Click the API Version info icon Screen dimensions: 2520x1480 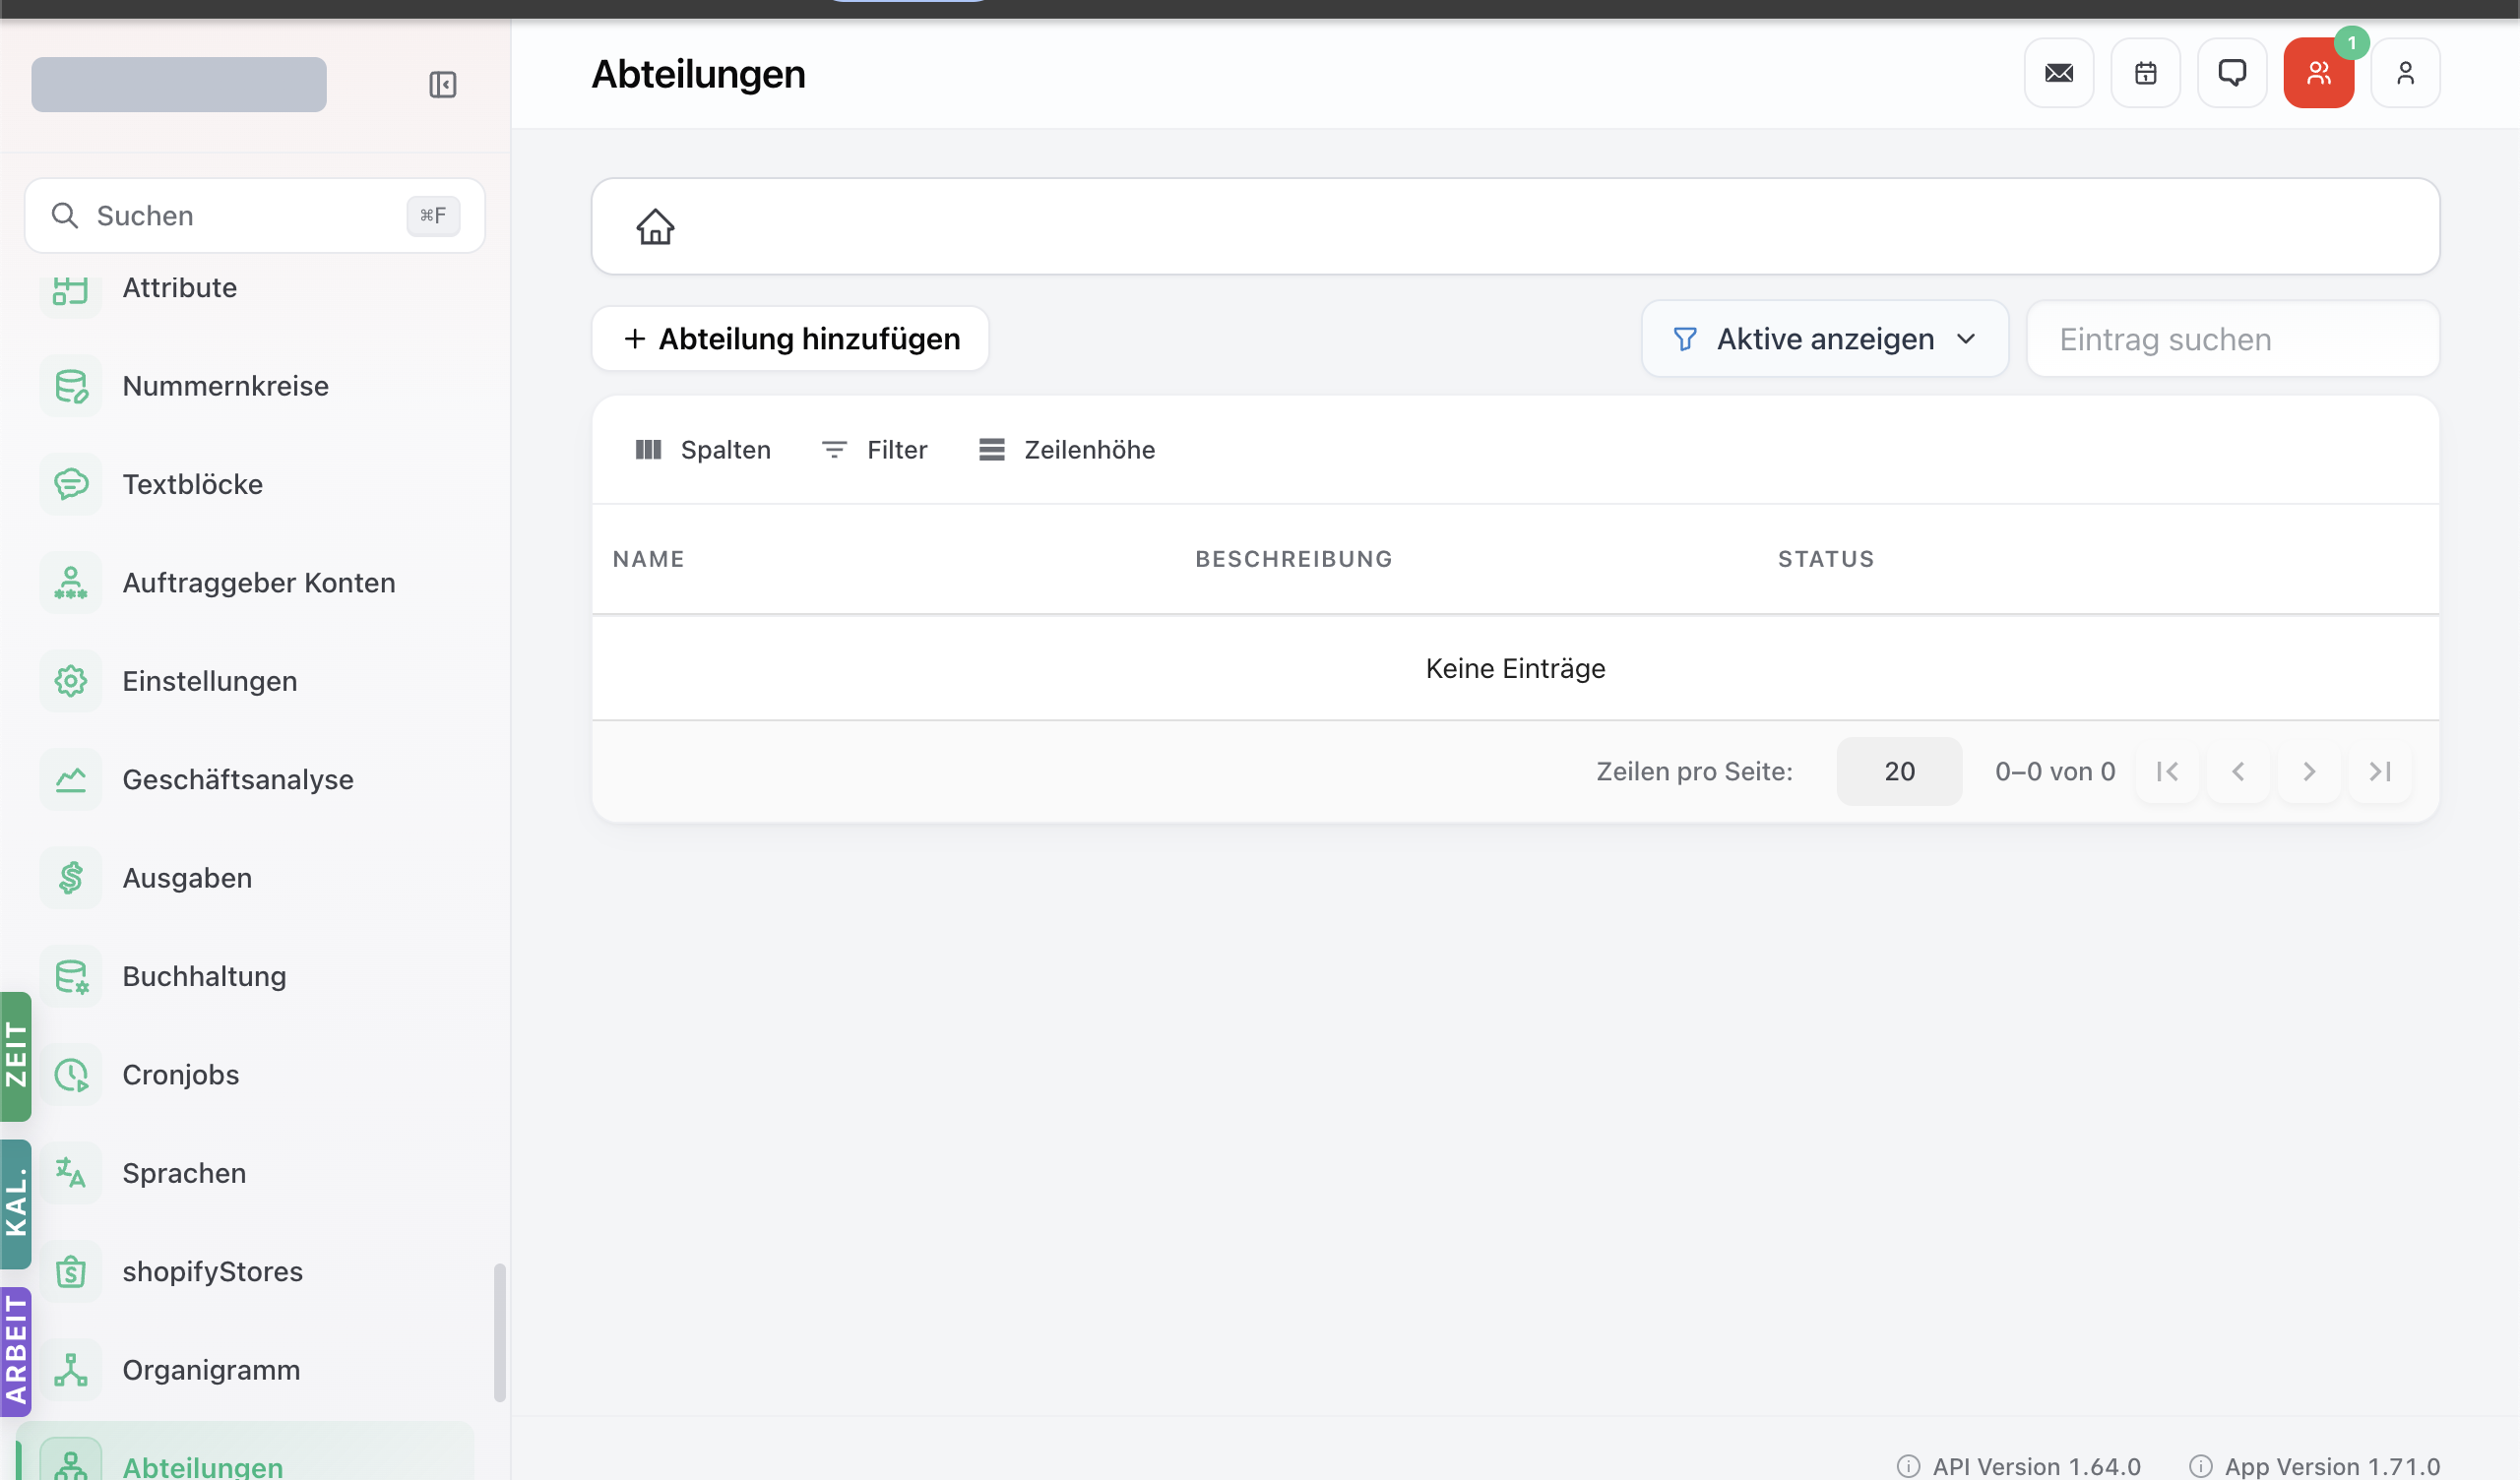click(x=1908, y=1466)
